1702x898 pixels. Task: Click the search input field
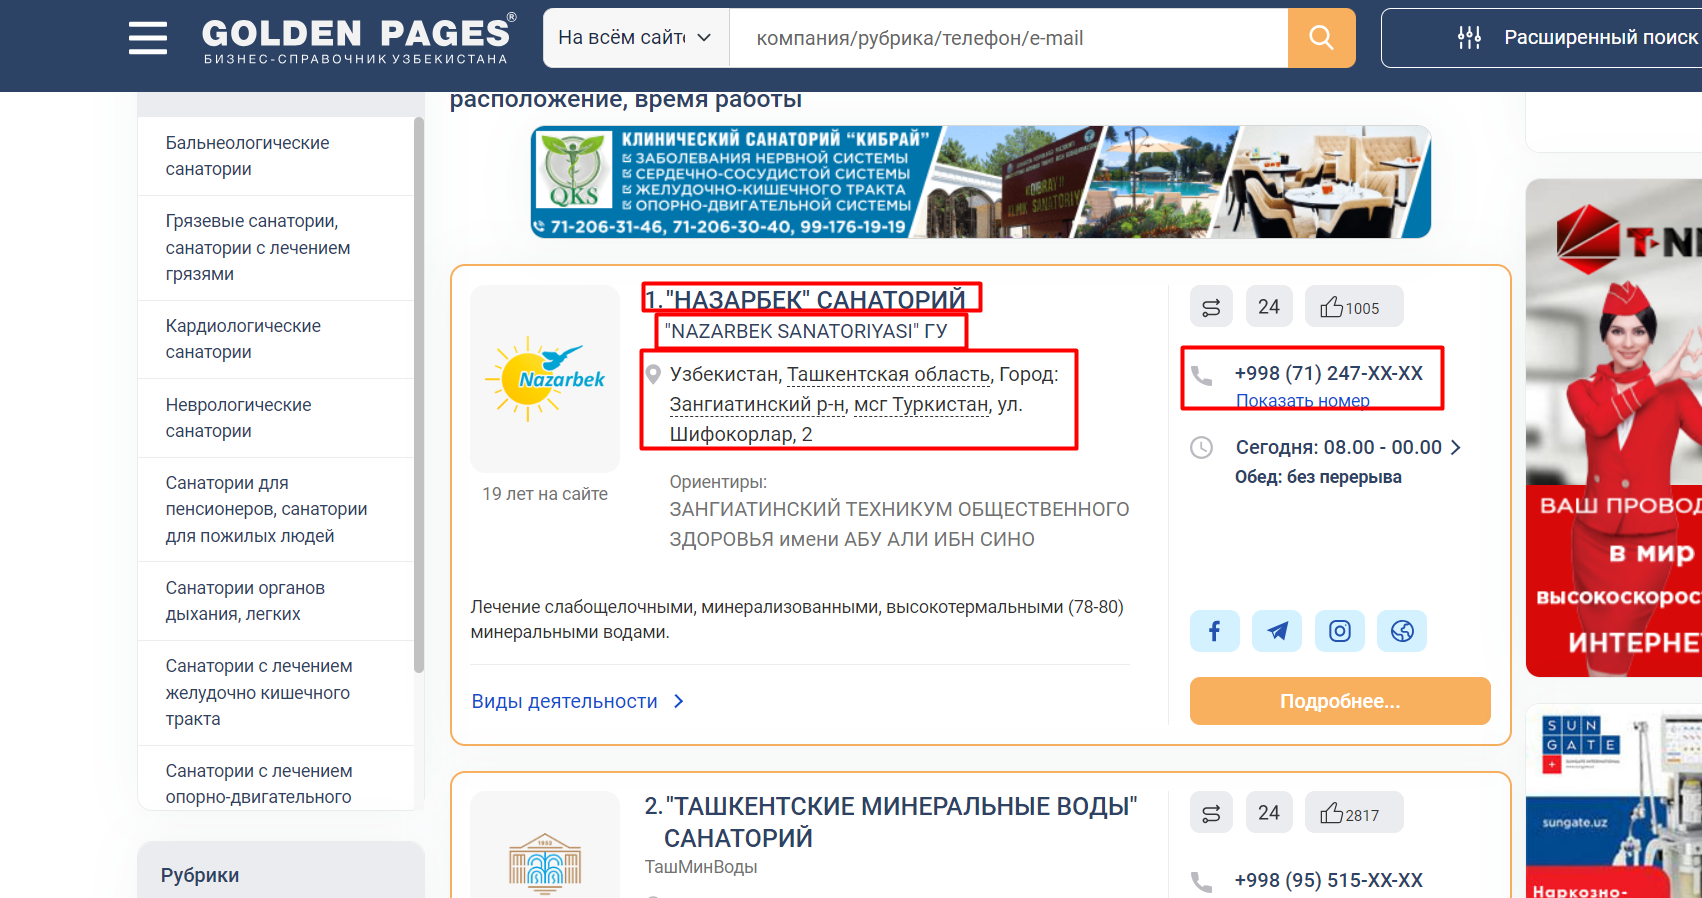point(1009,38)
